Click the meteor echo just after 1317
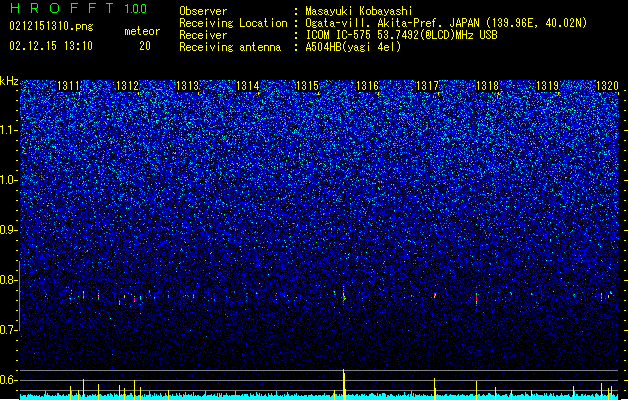629x400 pixels. (434, 295)
